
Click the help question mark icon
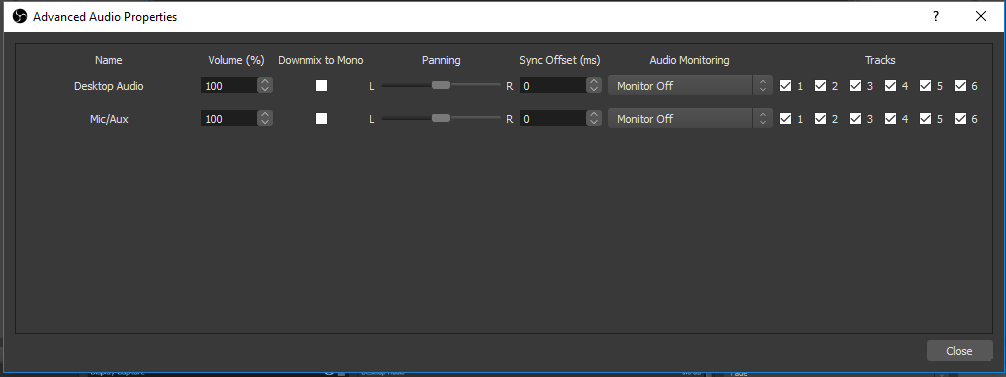(936, 17)
